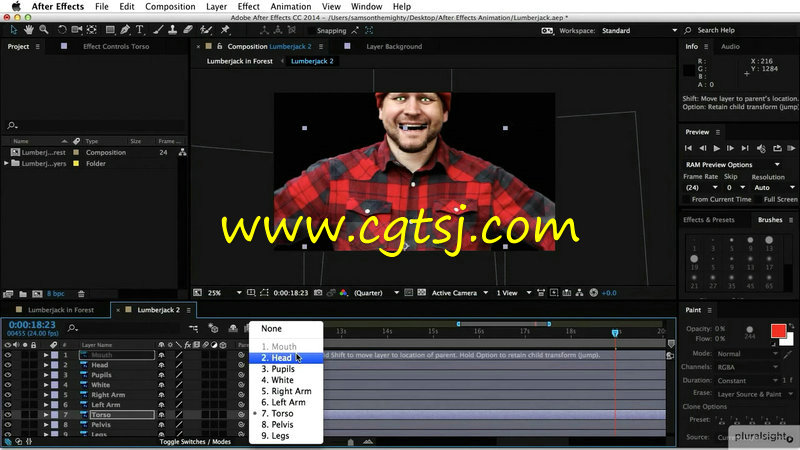Delete selected project item with trash icon
This screenshot has height=450, width=800.
(x=81, y=294)
